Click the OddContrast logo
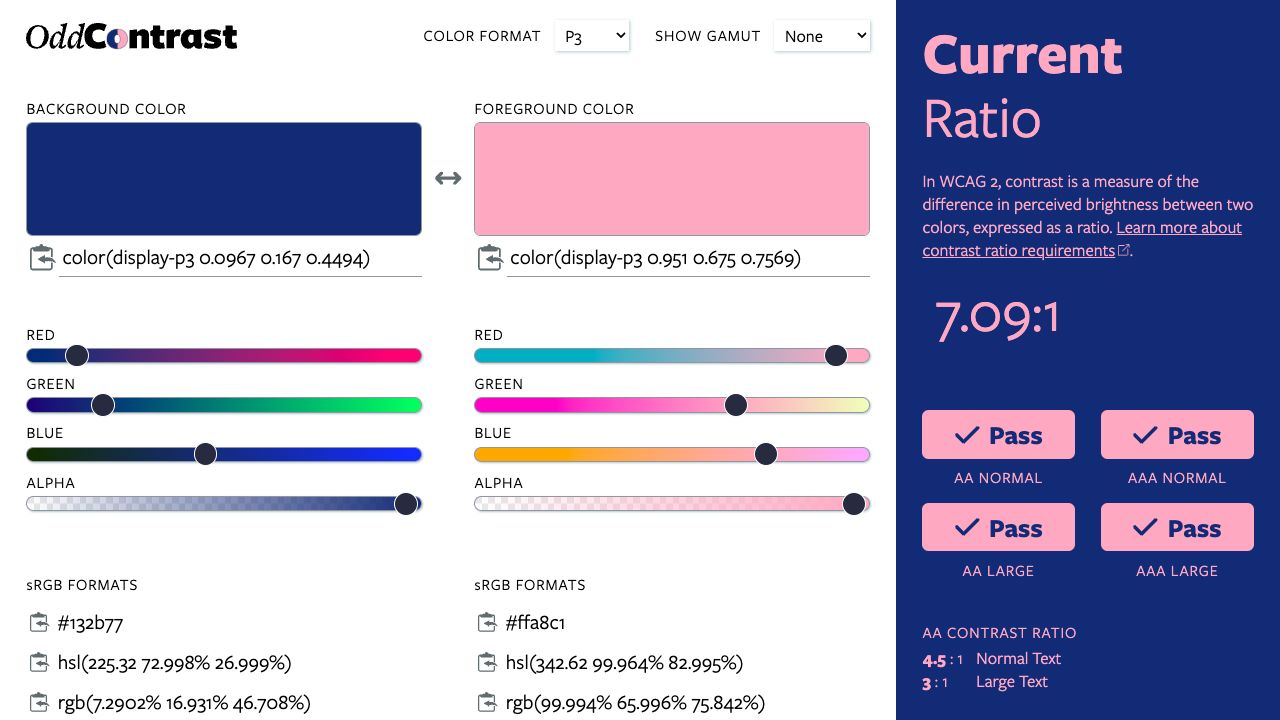 tap(131, 37)
